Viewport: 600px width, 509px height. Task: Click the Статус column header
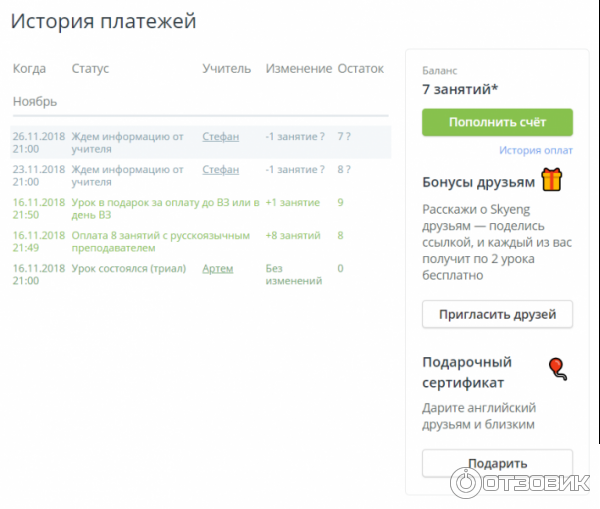[90, 69]
